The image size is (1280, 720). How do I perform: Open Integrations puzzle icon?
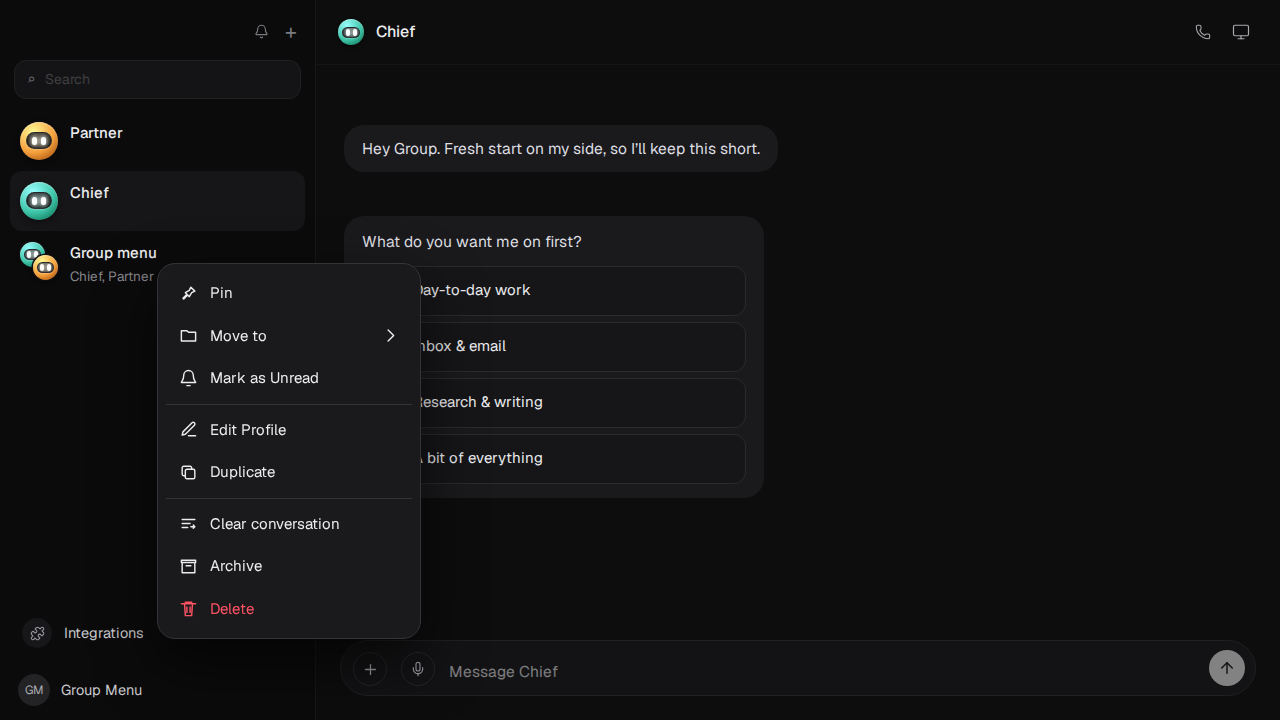coord(37,633)
